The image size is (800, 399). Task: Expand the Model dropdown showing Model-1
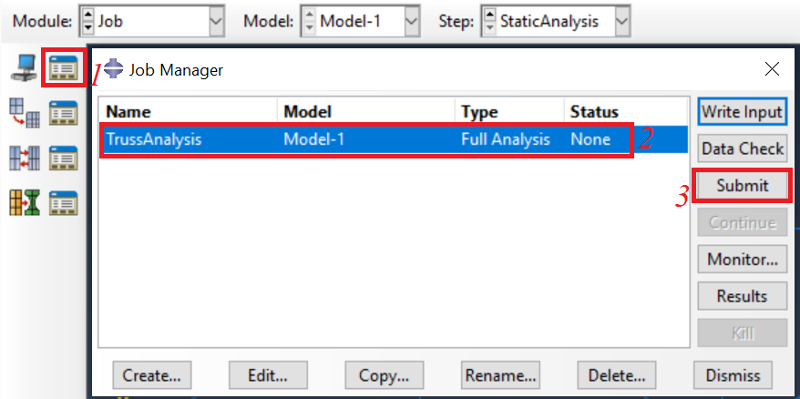[360, 21]
